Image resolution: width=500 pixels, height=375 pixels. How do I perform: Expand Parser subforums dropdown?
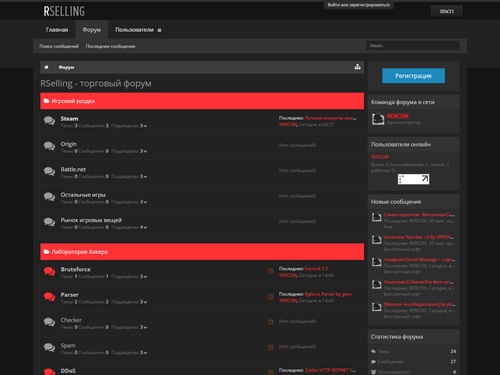144,302
